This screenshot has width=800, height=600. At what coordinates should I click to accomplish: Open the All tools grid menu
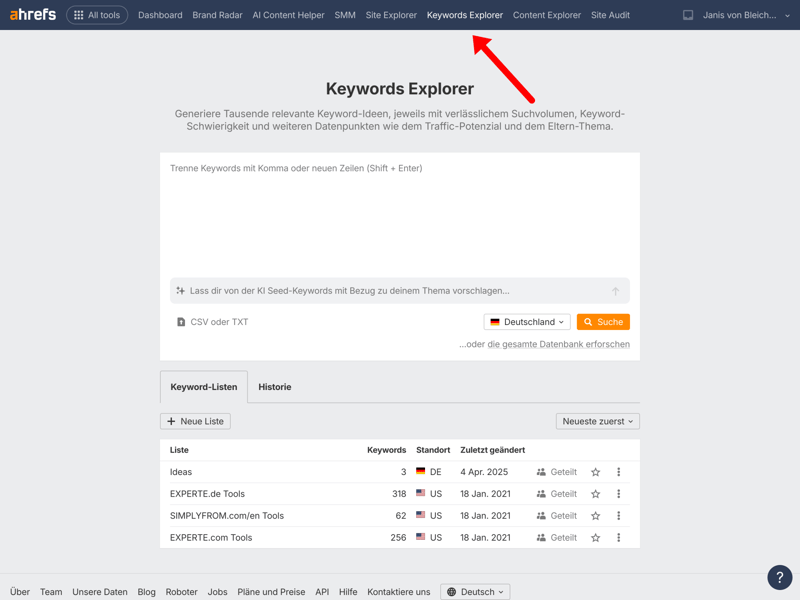coord(97,15)
